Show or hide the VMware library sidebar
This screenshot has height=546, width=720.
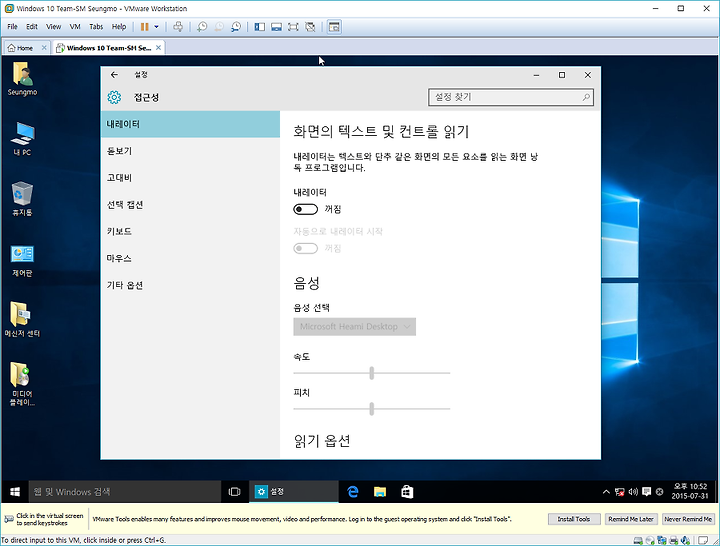(260, 27)
